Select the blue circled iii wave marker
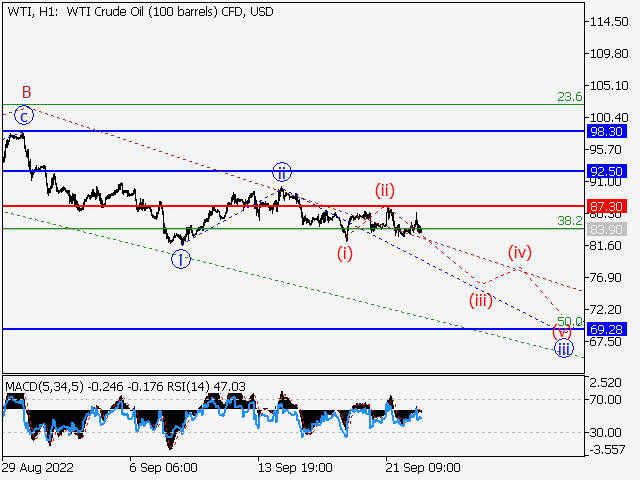This screenshot has height=480, width=640. [564, 349]
